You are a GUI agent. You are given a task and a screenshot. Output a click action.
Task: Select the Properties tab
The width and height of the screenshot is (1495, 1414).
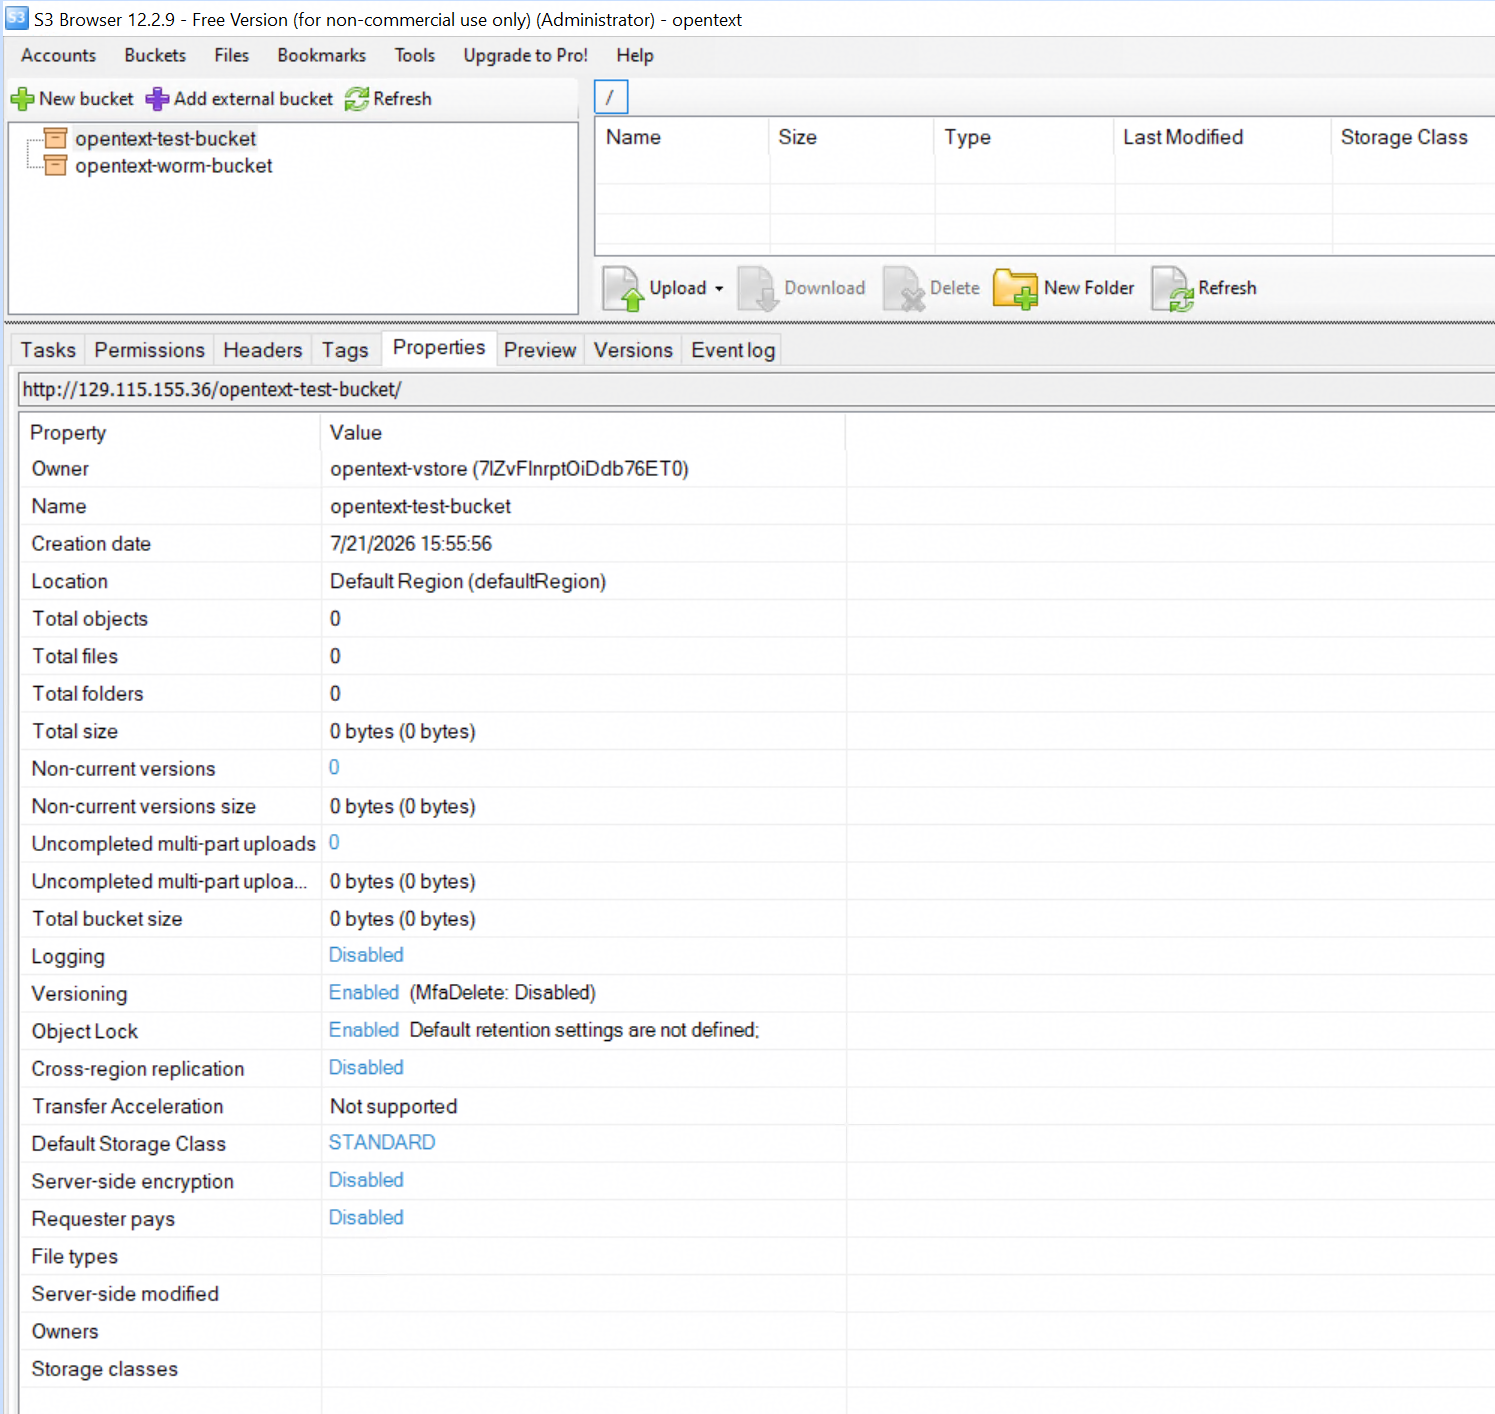coord(439,348)
